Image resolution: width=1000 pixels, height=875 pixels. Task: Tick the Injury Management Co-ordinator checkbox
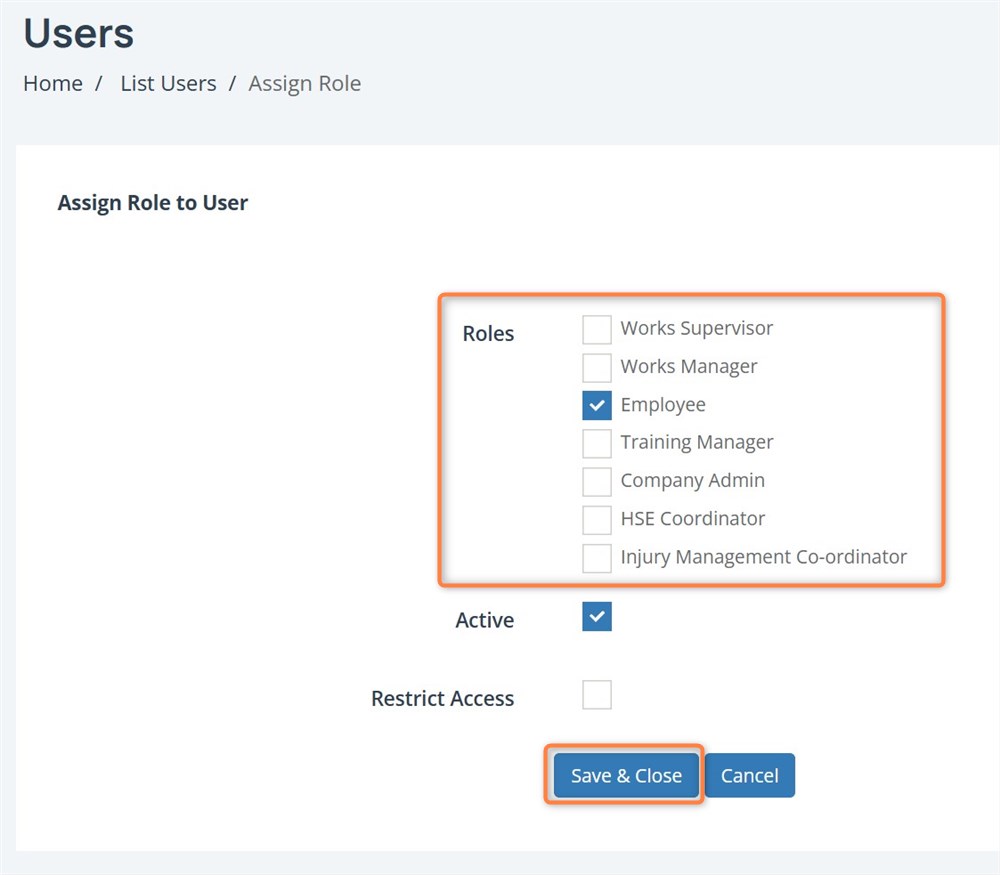click(597, 557)
